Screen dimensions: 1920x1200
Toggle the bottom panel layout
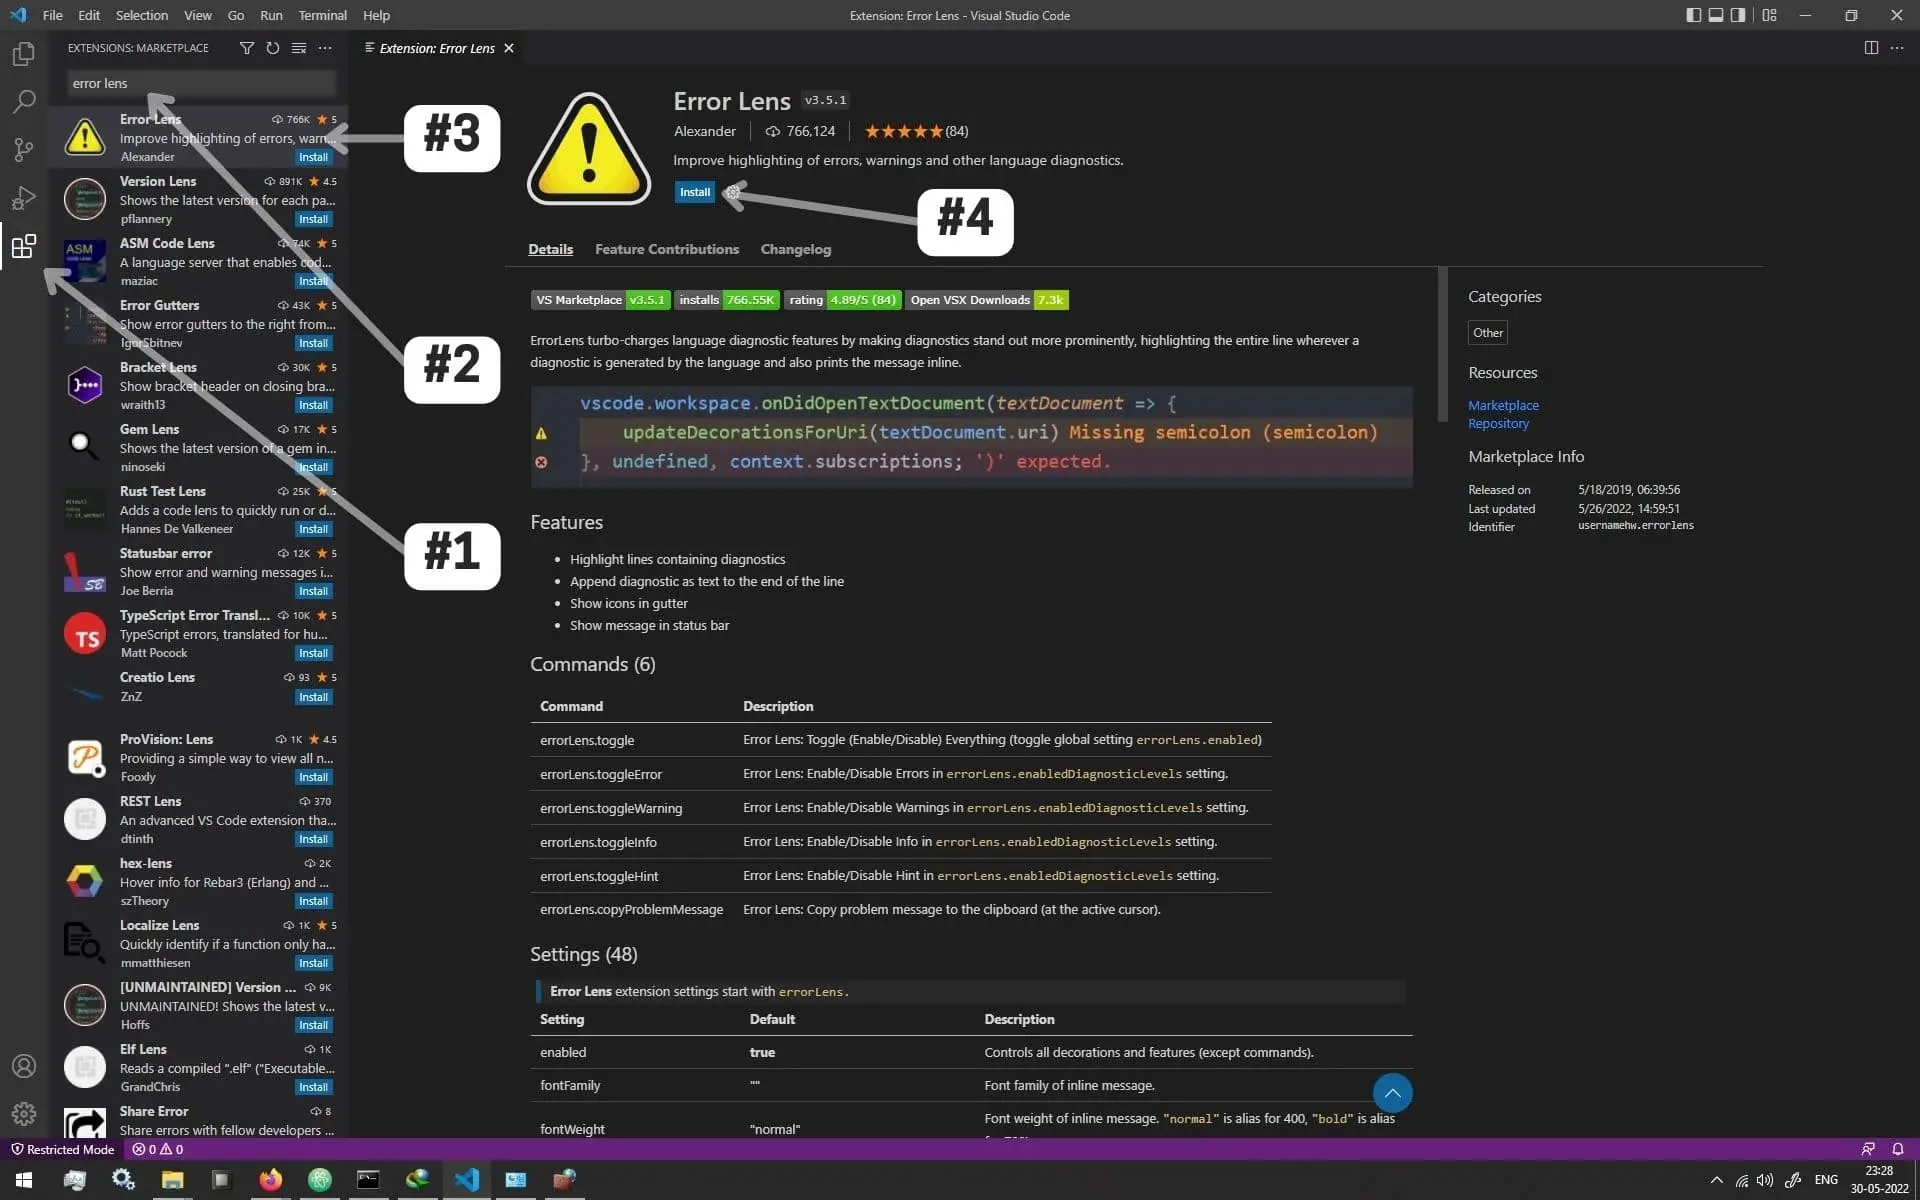[x=1716, y=15]
